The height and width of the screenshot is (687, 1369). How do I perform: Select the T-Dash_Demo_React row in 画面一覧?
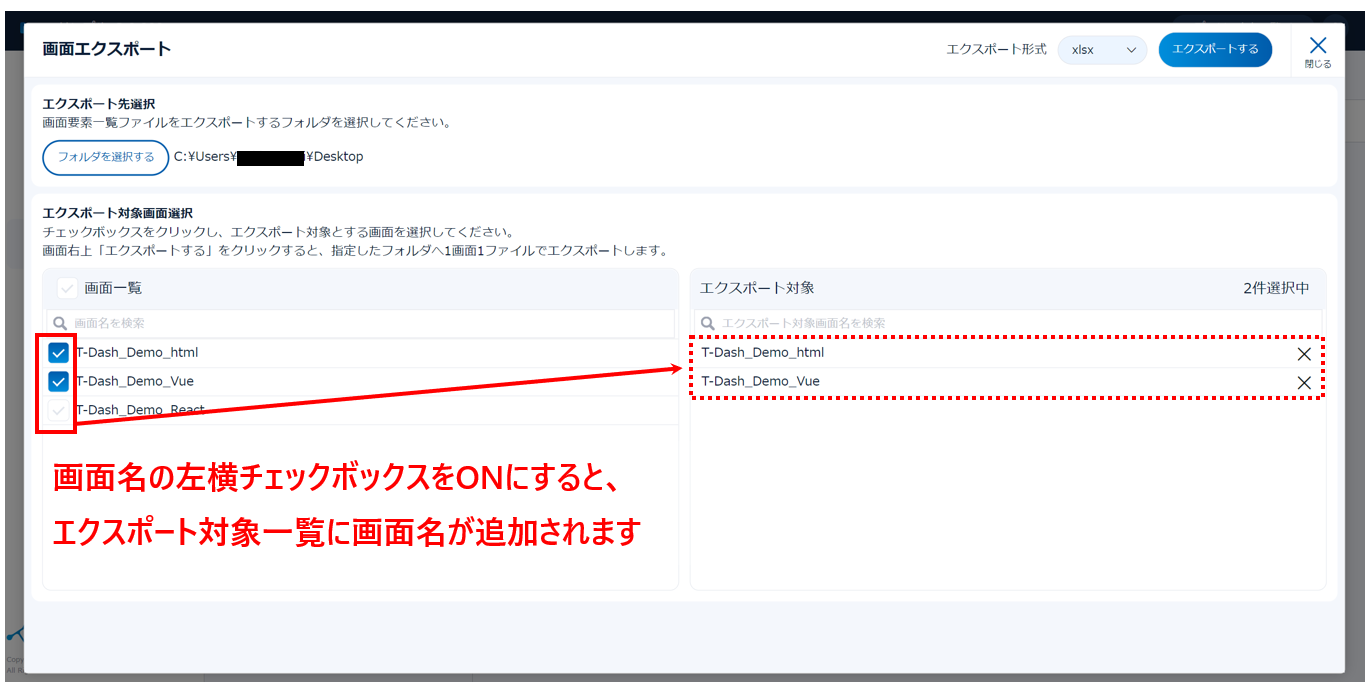(140, 410)
